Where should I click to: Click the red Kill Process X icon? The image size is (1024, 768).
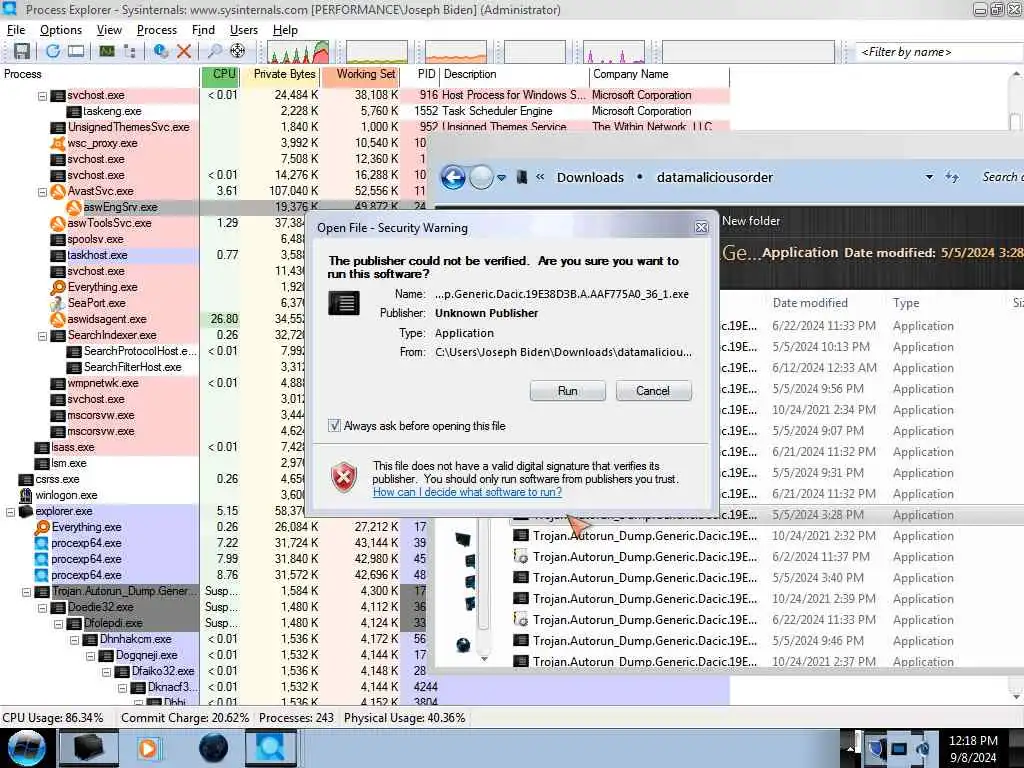(184, 51)
